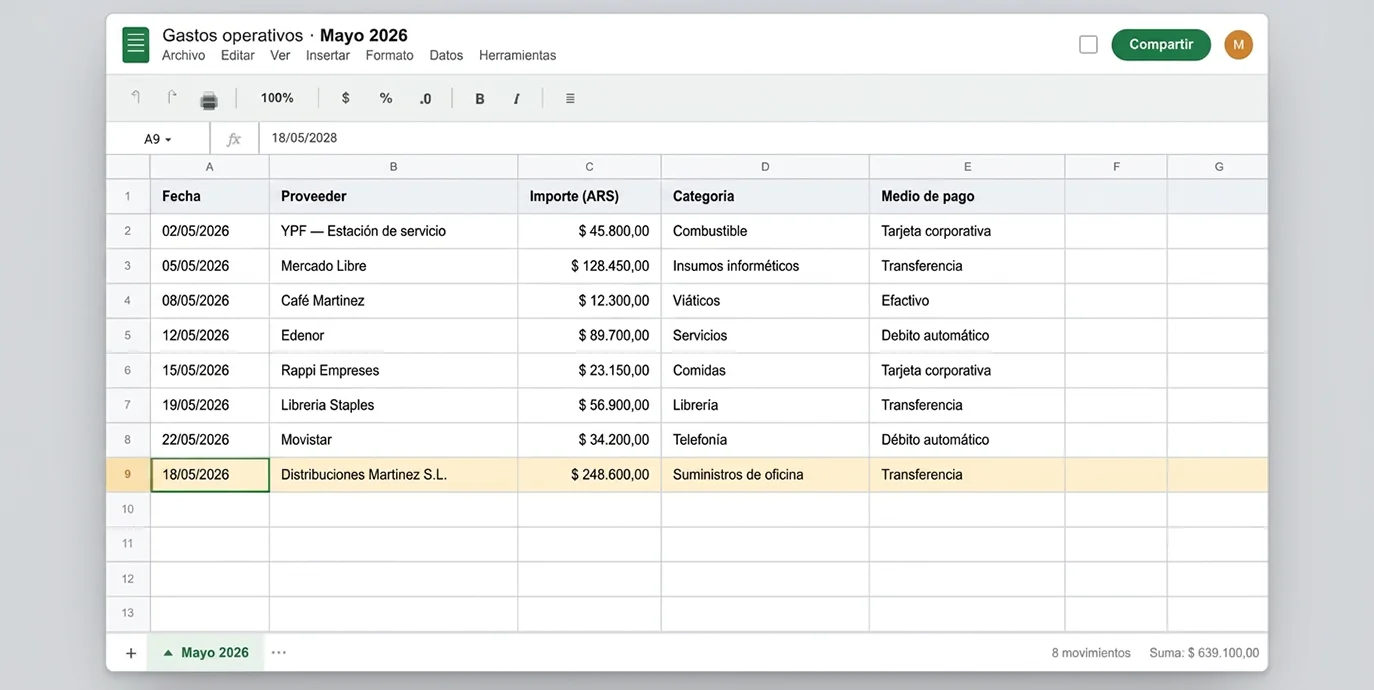Screen dimensions: 1374x690
Task: Click the Proveeder header cell
Action: pos(394,197)
